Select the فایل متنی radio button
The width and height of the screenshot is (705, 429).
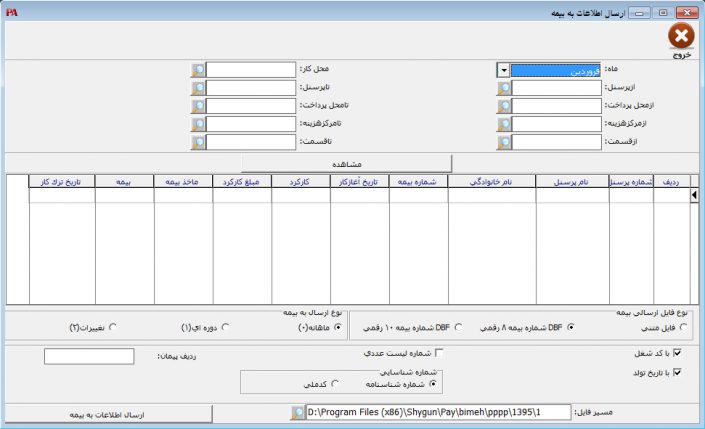click(683, 327)
